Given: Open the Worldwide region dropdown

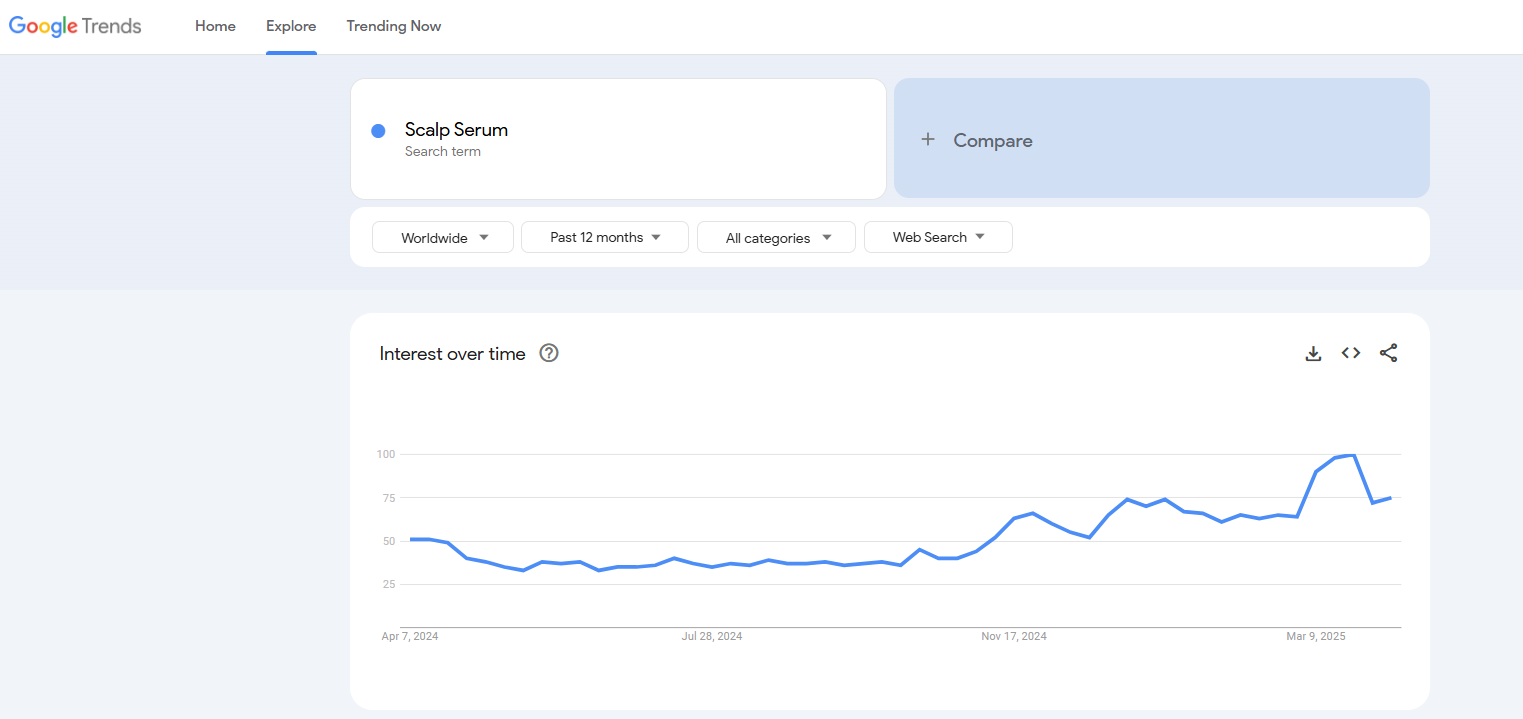Looking at the screenshot, I should [443, 237].
